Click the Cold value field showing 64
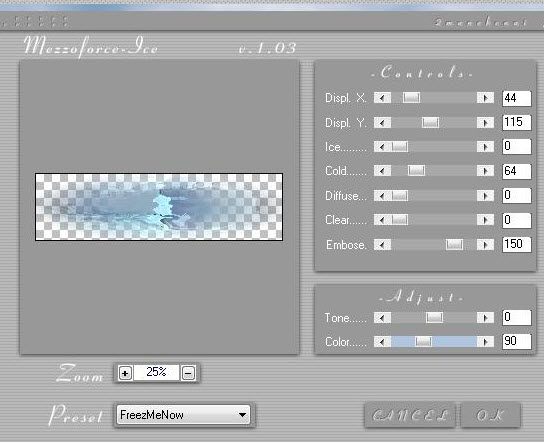 (517, 171)
